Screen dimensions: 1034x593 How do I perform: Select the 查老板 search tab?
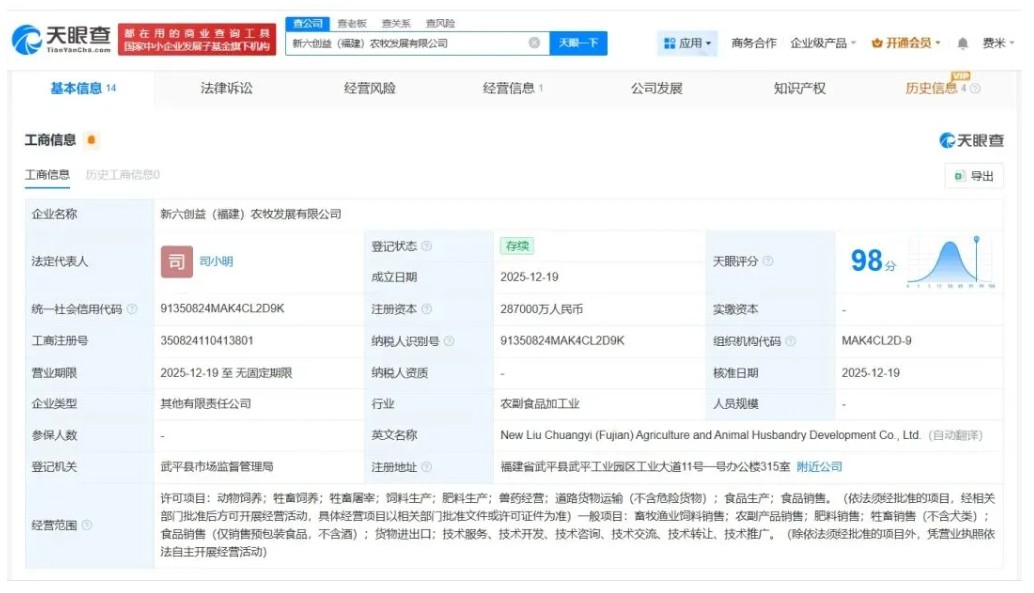click(x=351, y=23)
